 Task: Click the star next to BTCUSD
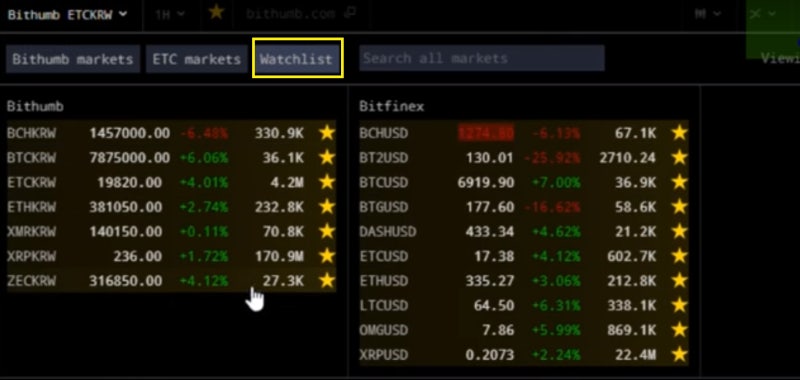(x=679, y=182)
